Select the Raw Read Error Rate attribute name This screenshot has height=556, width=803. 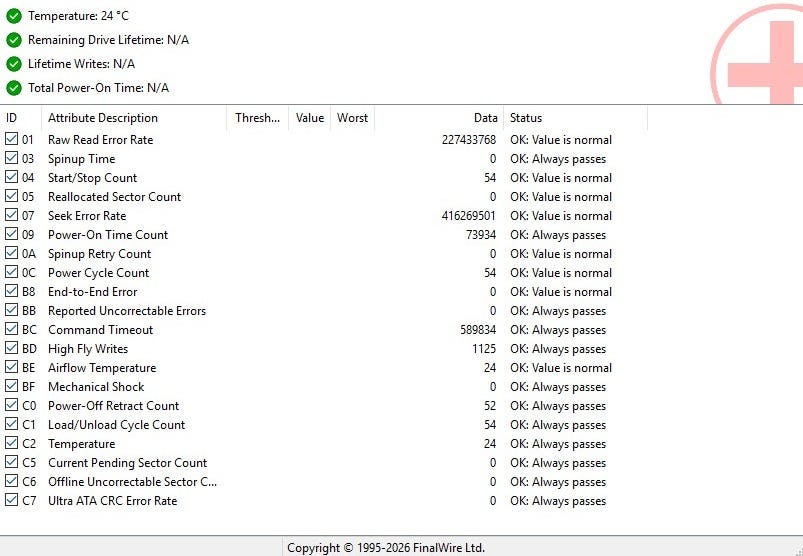pos(100,140)
